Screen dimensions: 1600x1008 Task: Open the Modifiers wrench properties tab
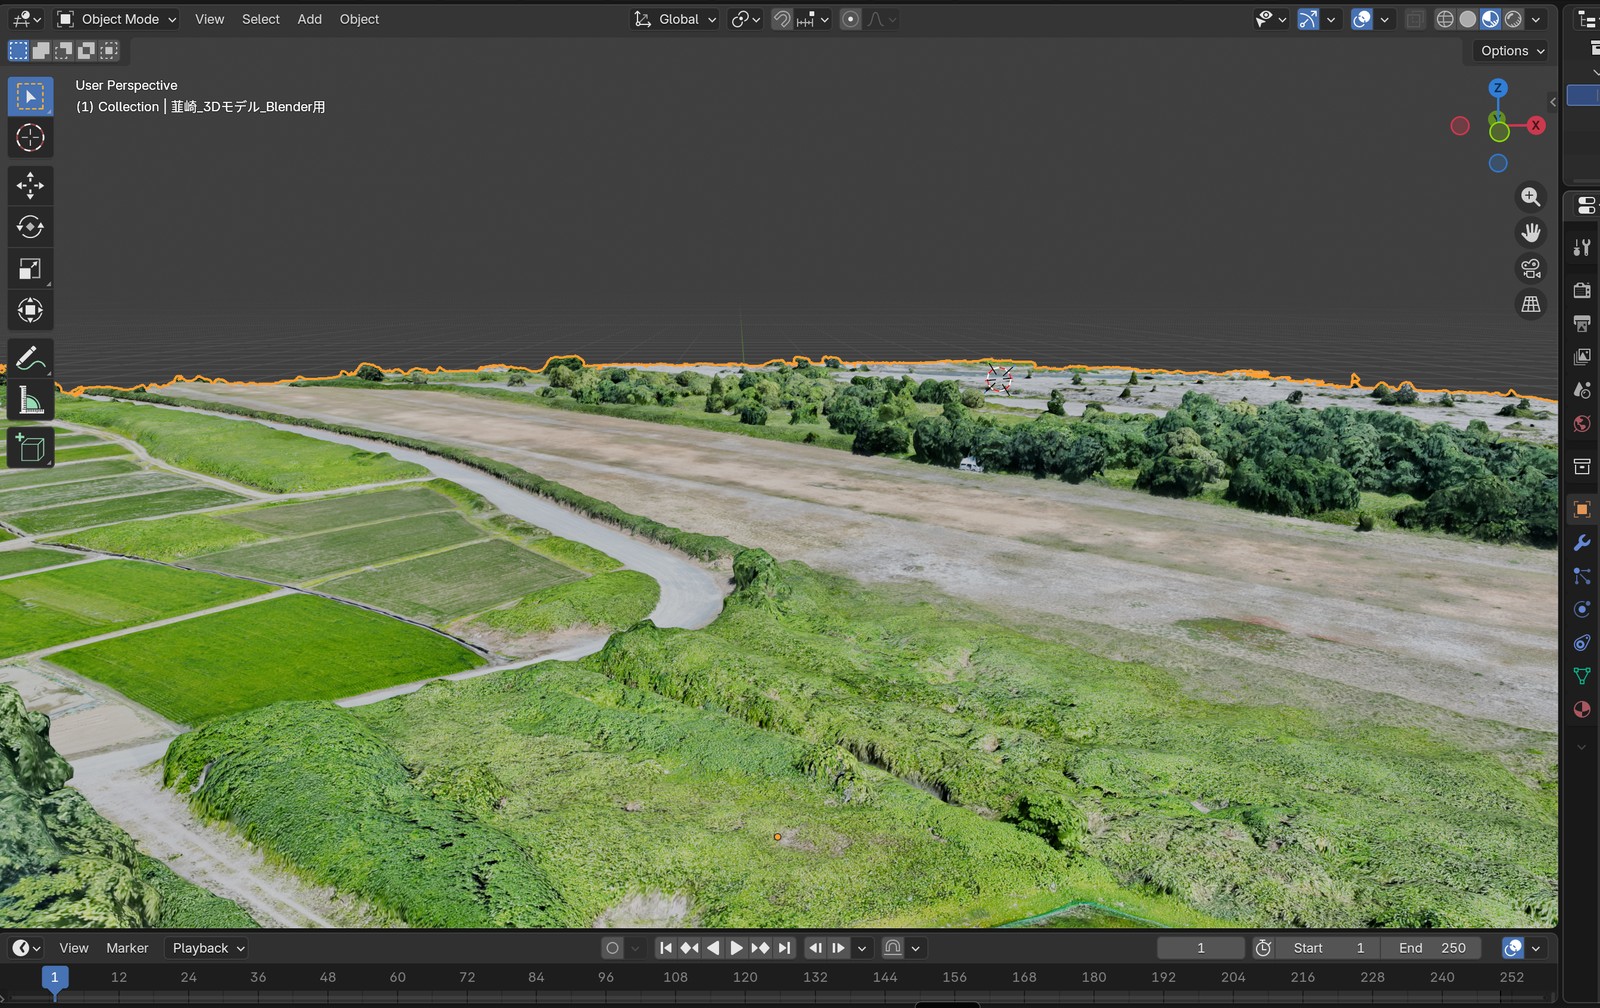coord(1582,543)
